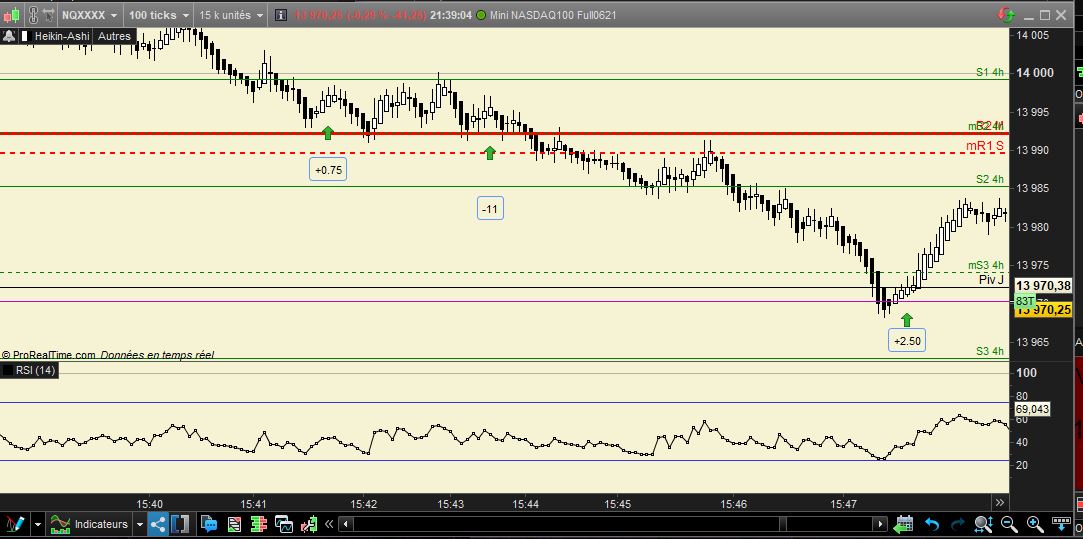Click the -11 trade result label
The width and height of the screenshot is (1083, 539).
(x=490, y=209)
